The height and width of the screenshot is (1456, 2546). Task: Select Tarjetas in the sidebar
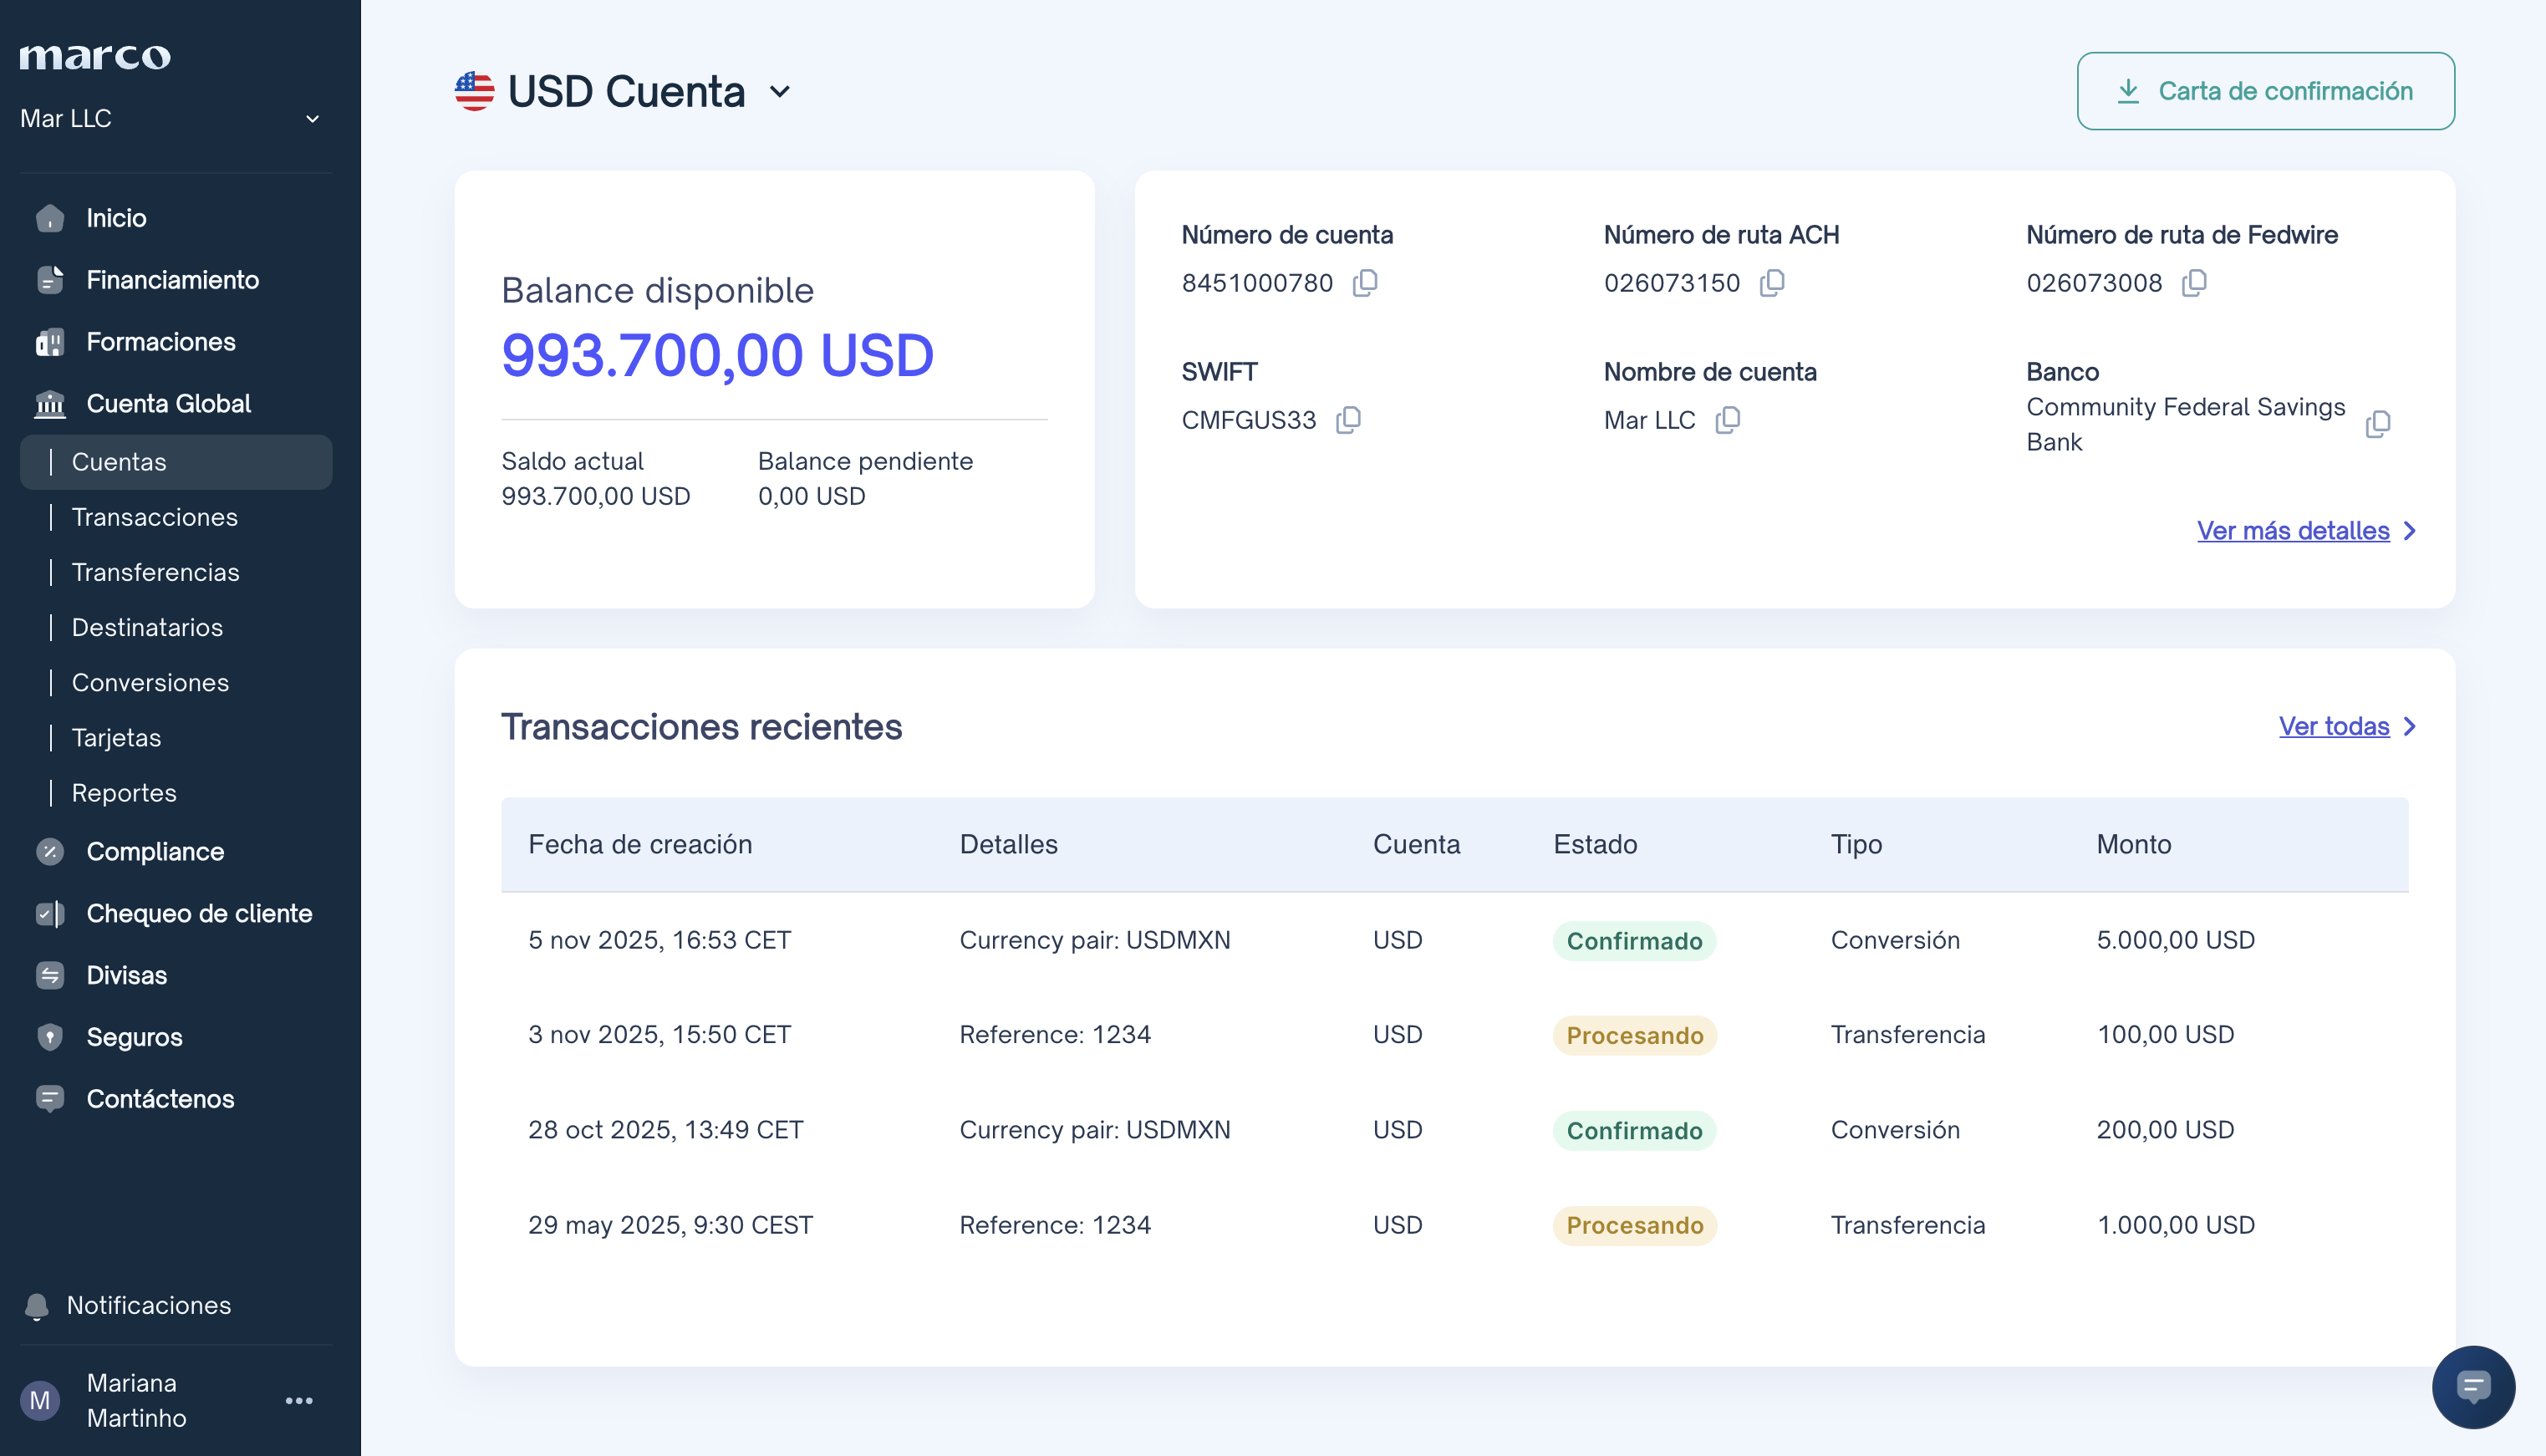tap(116, 738)
